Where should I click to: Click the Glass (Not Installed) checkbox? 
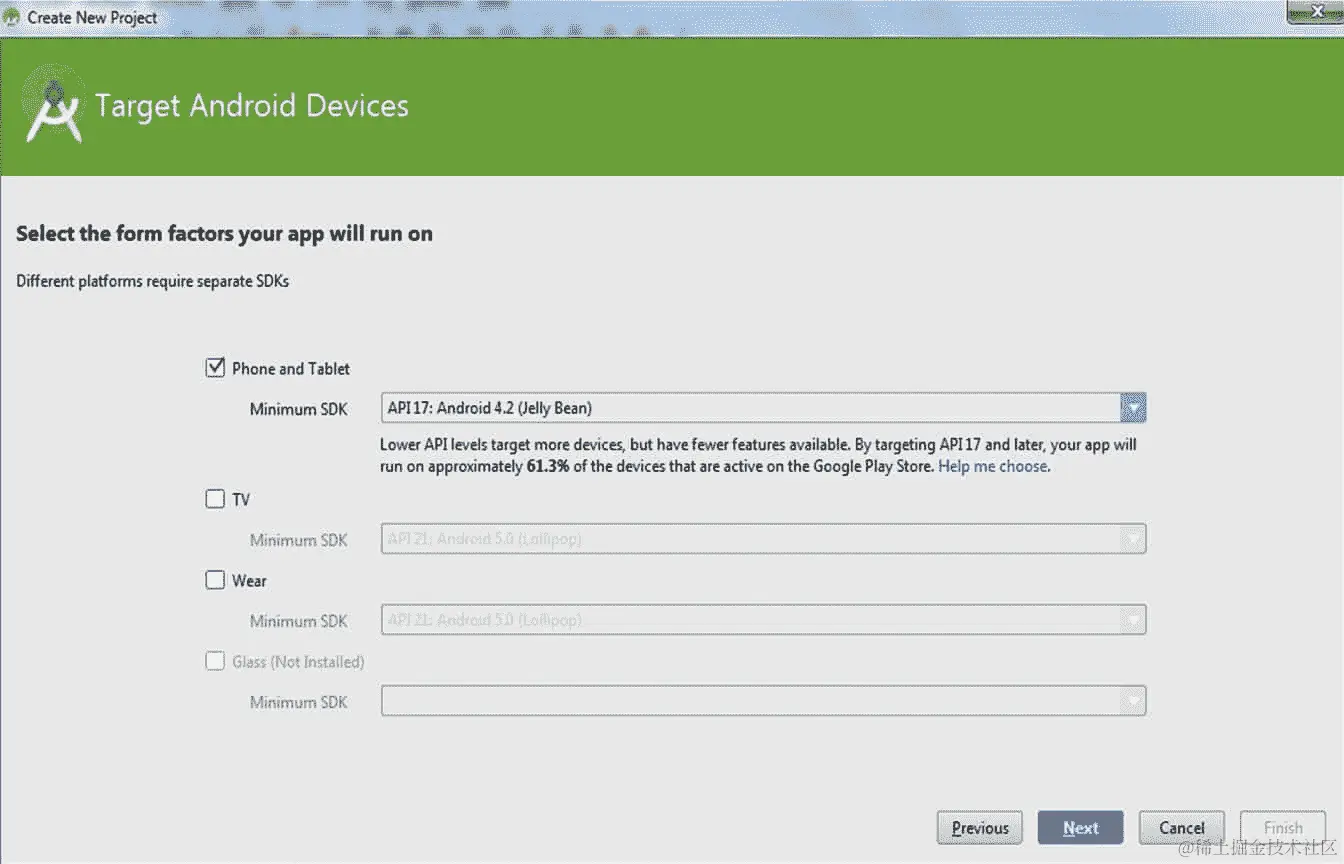point(215,660)
